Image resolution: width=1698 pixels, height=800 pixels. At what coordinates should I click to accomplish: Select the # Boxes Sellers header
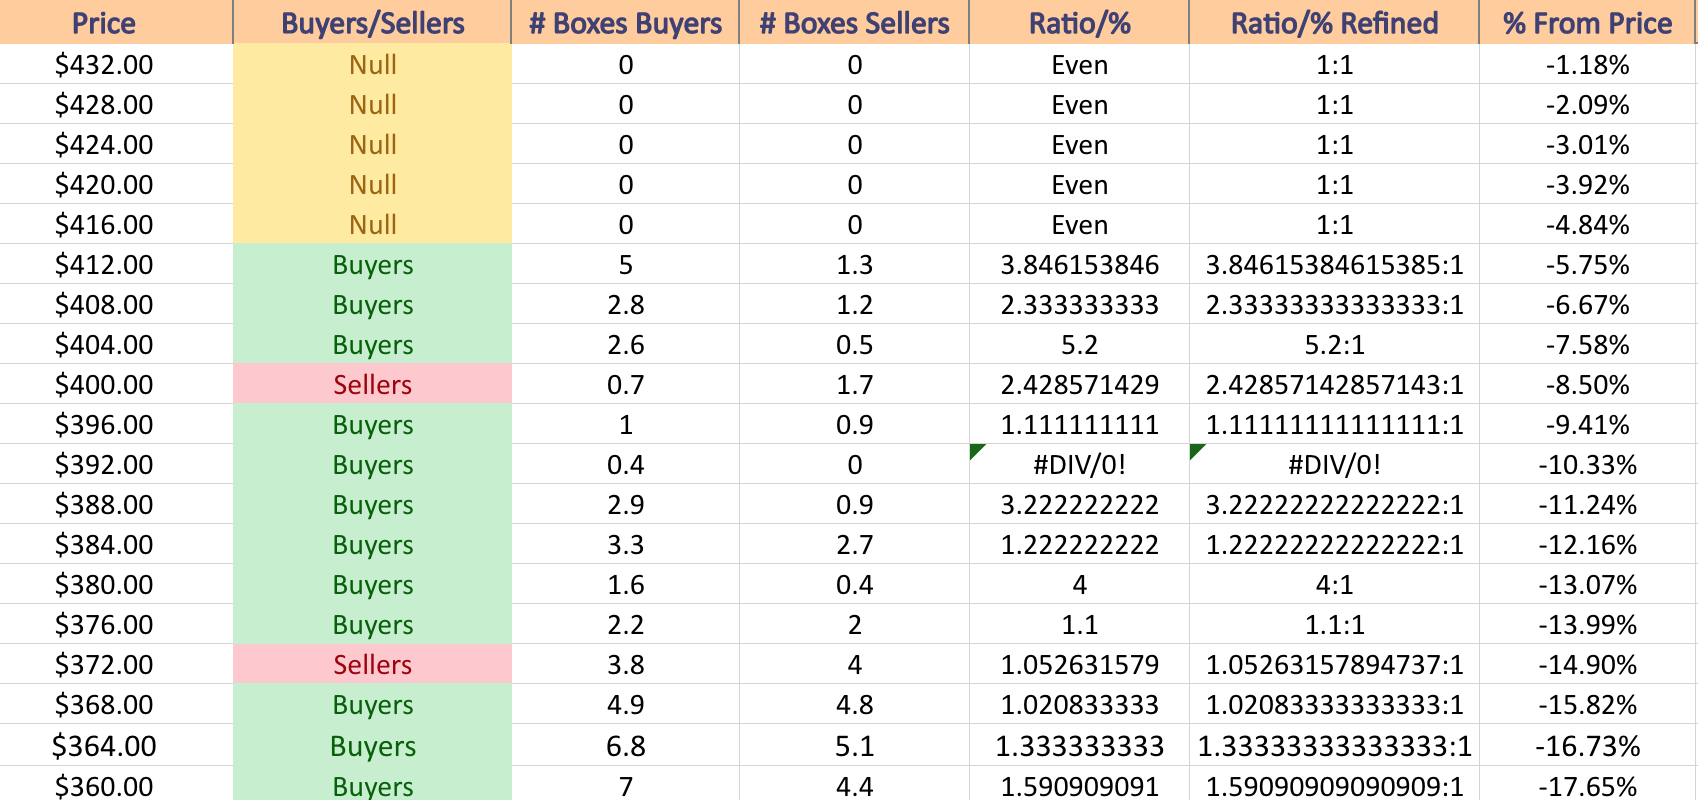click(854, 22)
